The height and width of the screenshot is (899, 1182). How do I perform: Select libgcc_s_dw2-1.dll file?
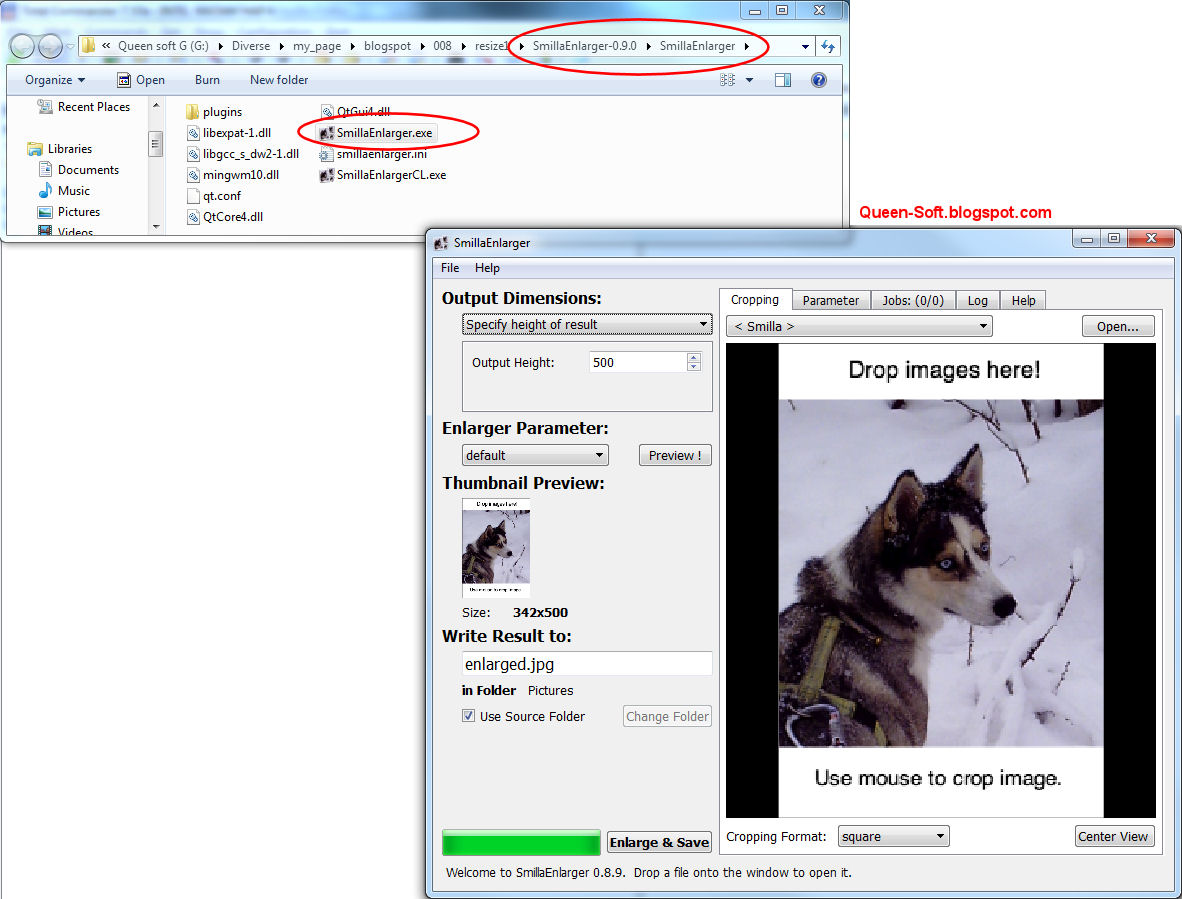[243, 154]
